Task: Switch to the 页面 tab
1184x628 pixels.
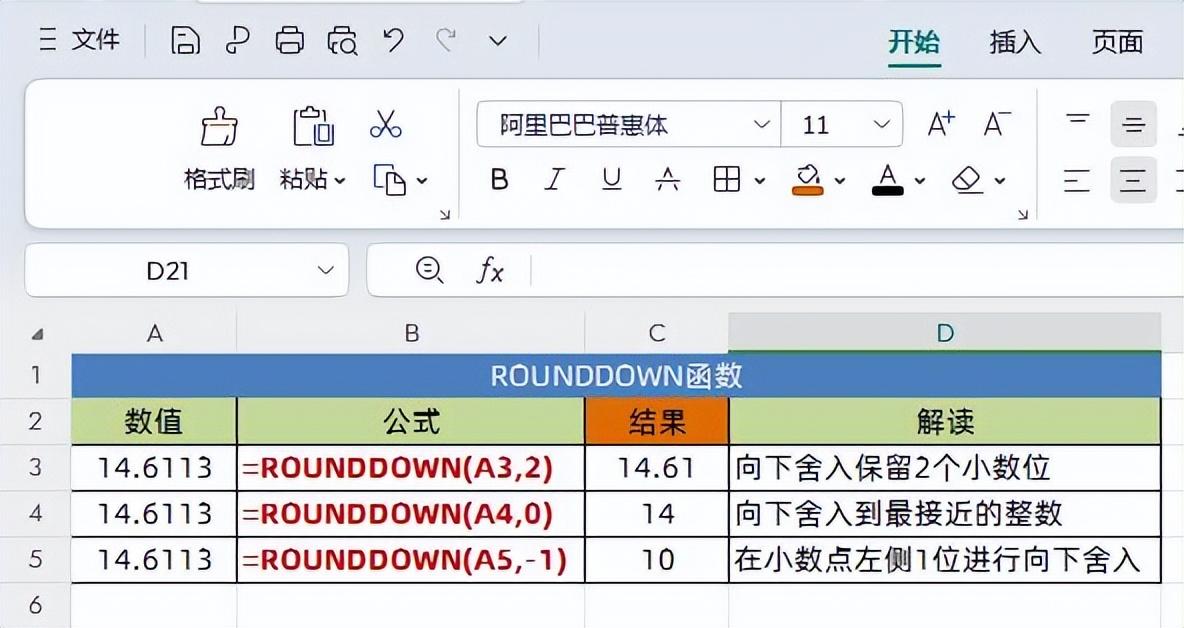Action: [x=1117, y=42]
